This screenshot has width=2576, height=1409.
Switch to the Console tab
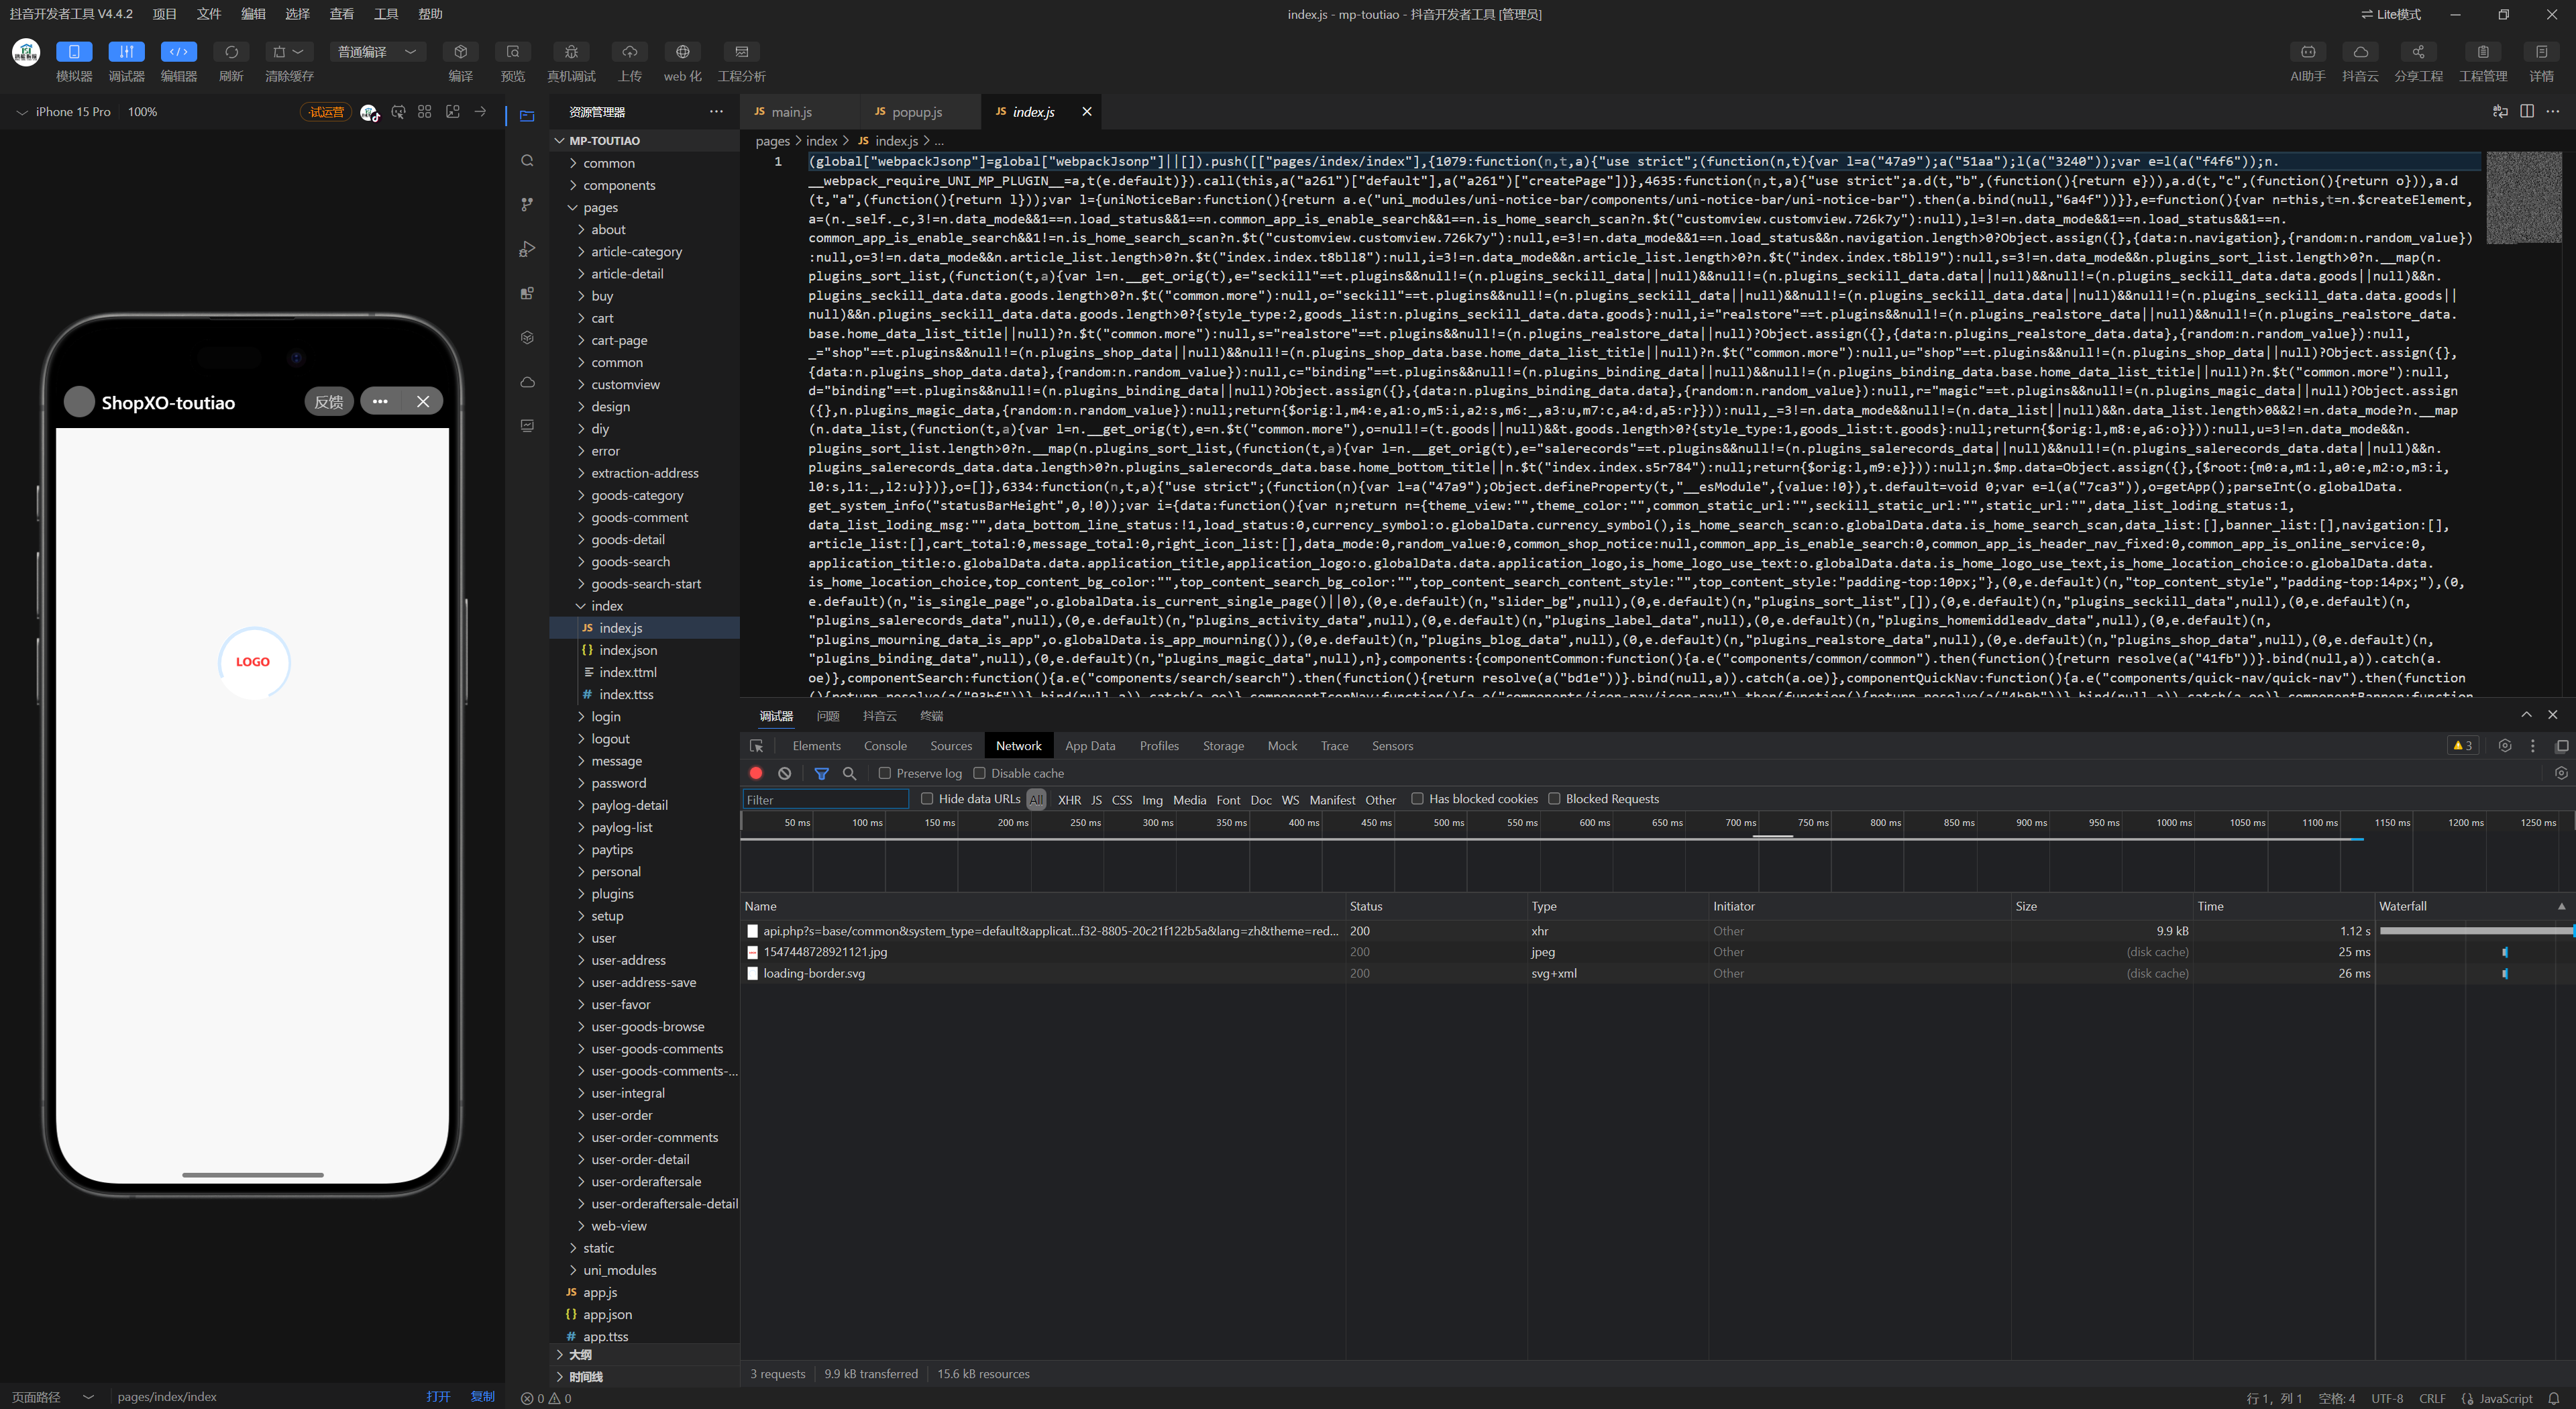(x=884, y=746)
